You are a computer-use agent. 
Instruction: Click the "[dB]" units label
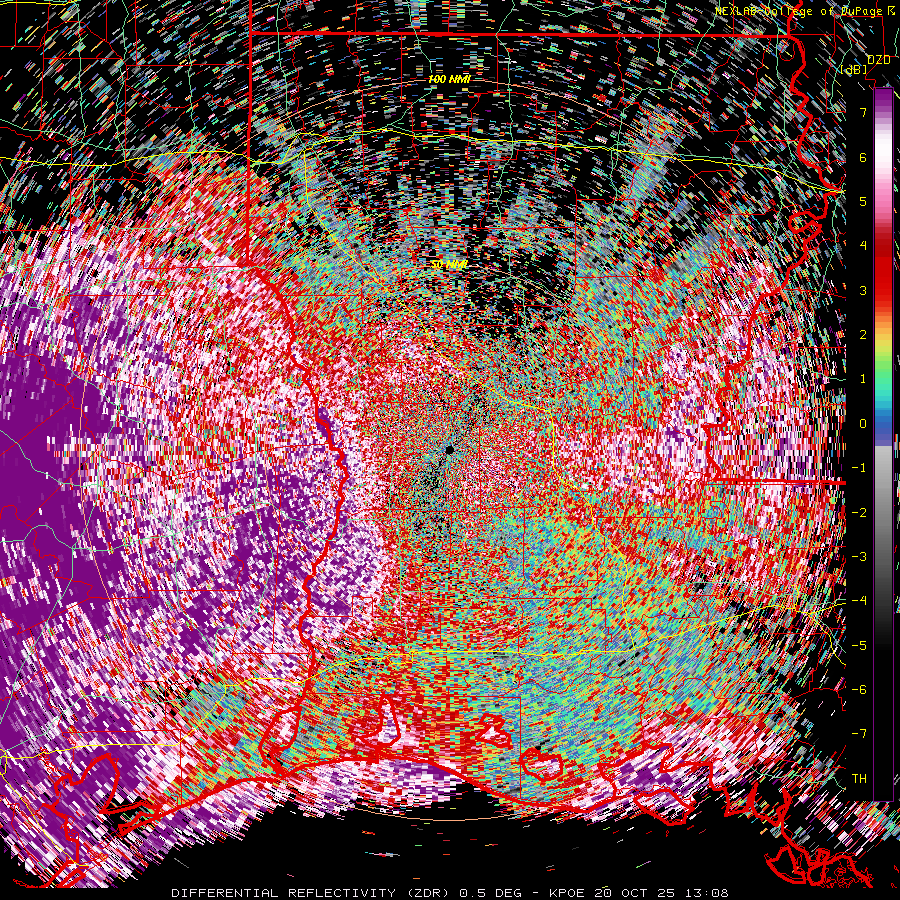pos(854,70)
